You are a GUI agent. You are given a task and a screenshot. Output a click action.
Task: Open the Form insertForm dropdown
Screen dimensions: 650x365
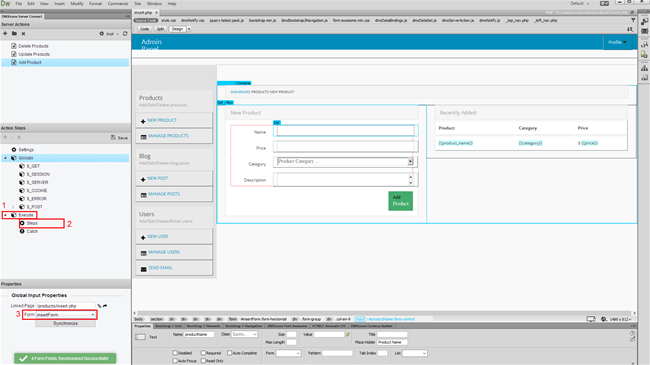(x=66, y=315)
